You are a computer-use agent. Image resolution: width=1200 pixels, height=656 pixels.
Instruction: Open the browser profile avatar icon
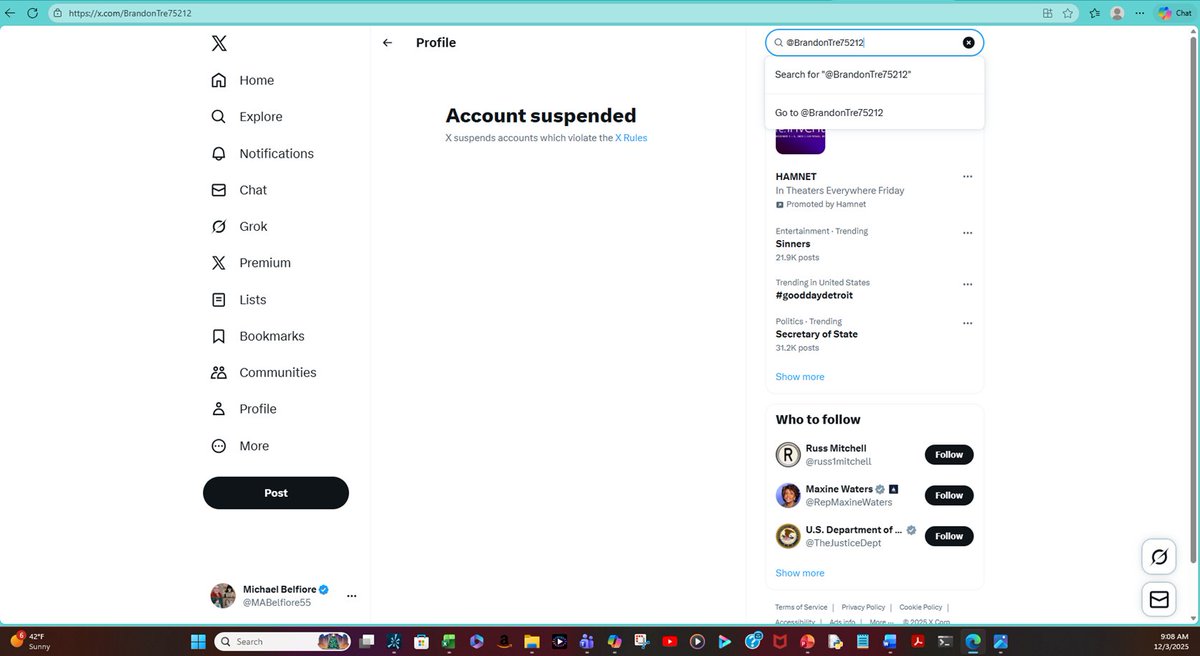point(1117,13)
